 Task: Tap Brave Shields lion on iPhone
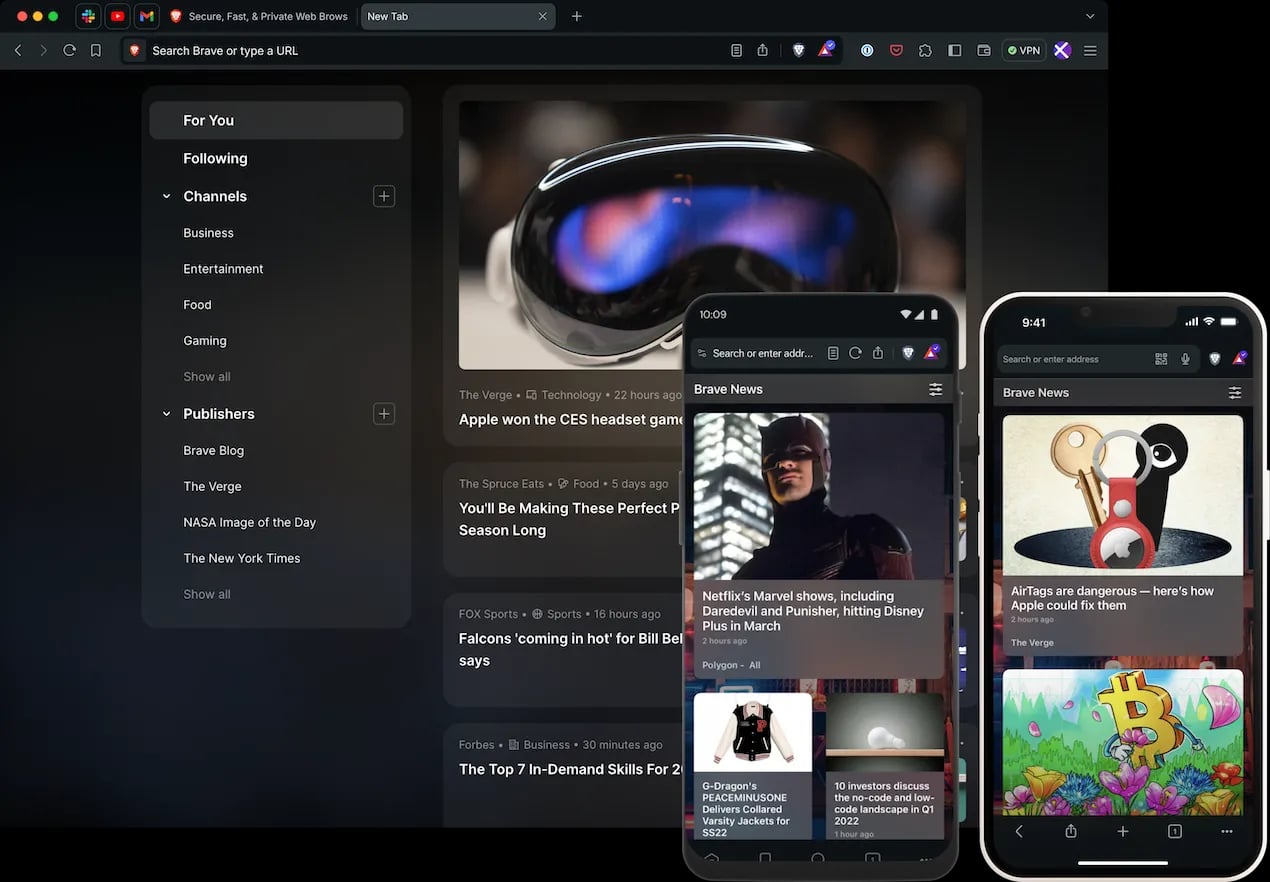(x=1215, y=359)
